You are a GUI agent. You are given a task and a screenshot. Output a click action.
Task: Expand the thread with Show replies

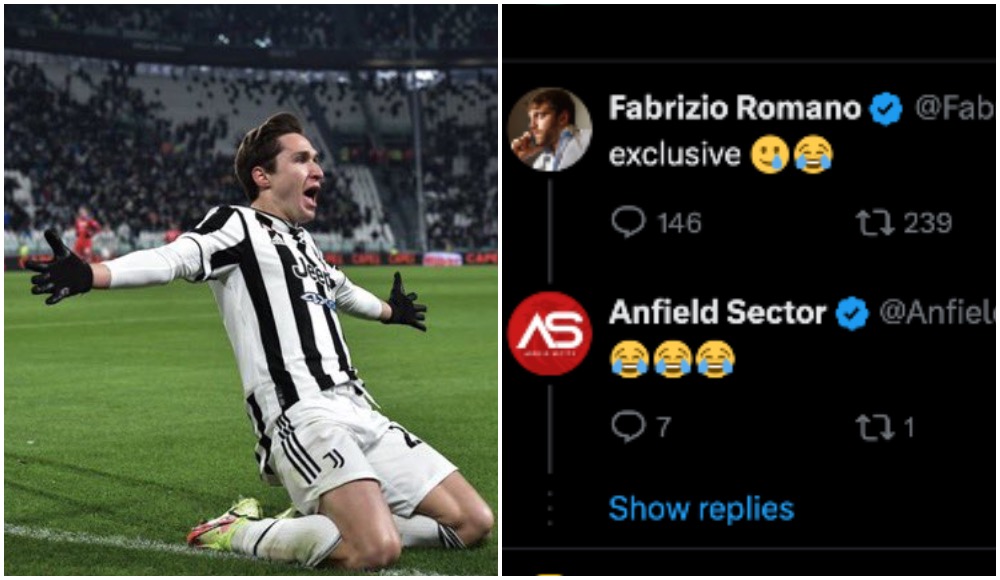click(x=702, y=509)
